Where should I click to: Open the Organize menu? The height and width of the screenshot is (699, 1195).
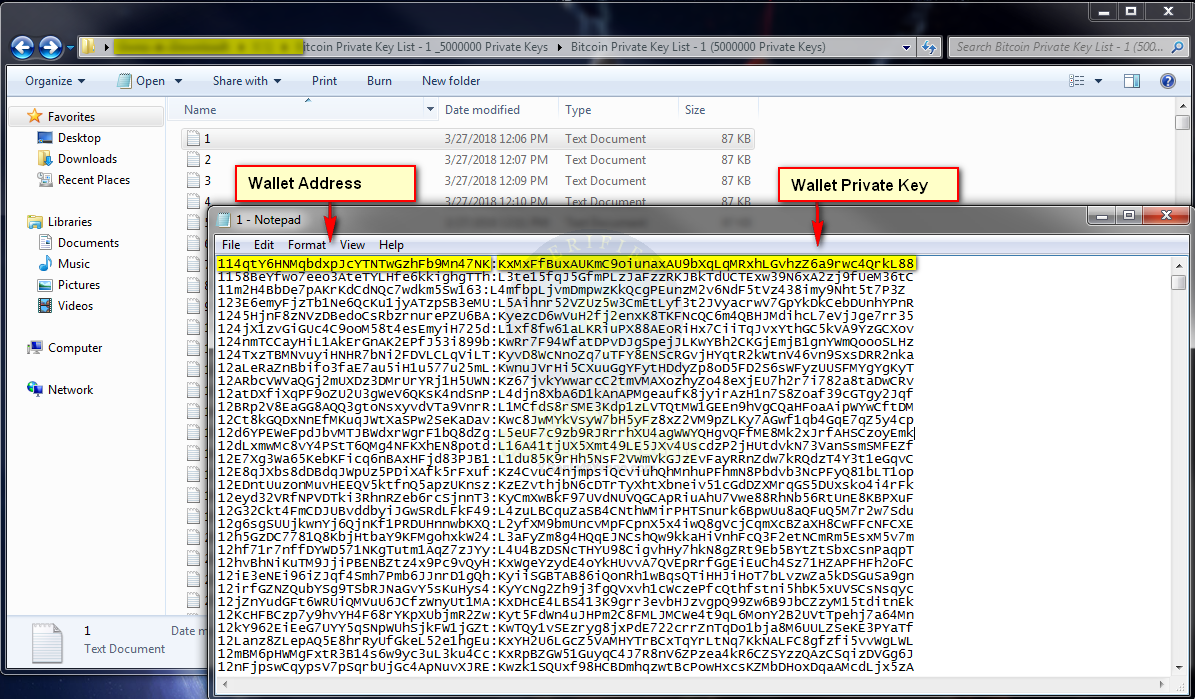pos(55,81)
